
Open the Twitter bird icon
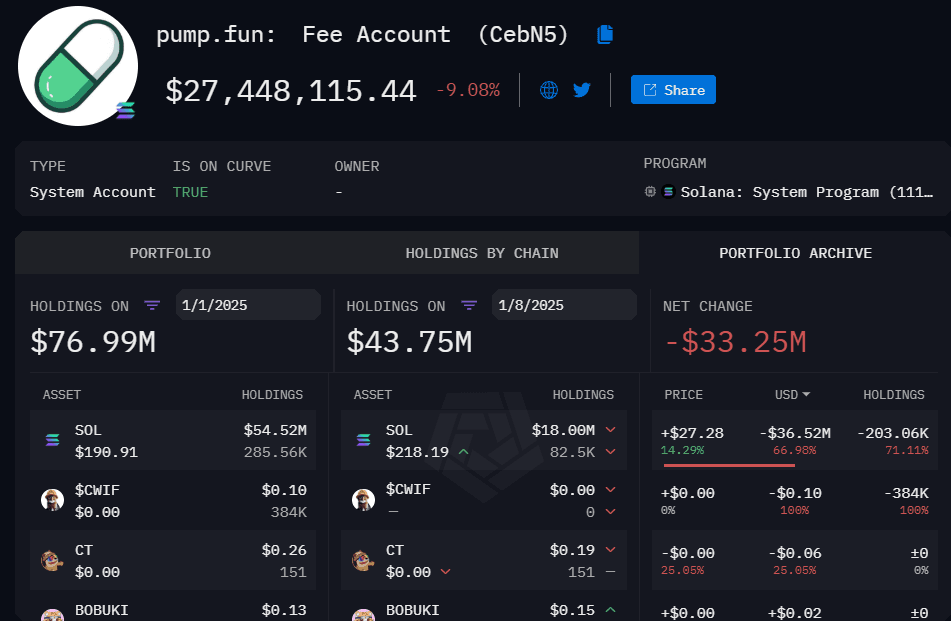point(582,90)
